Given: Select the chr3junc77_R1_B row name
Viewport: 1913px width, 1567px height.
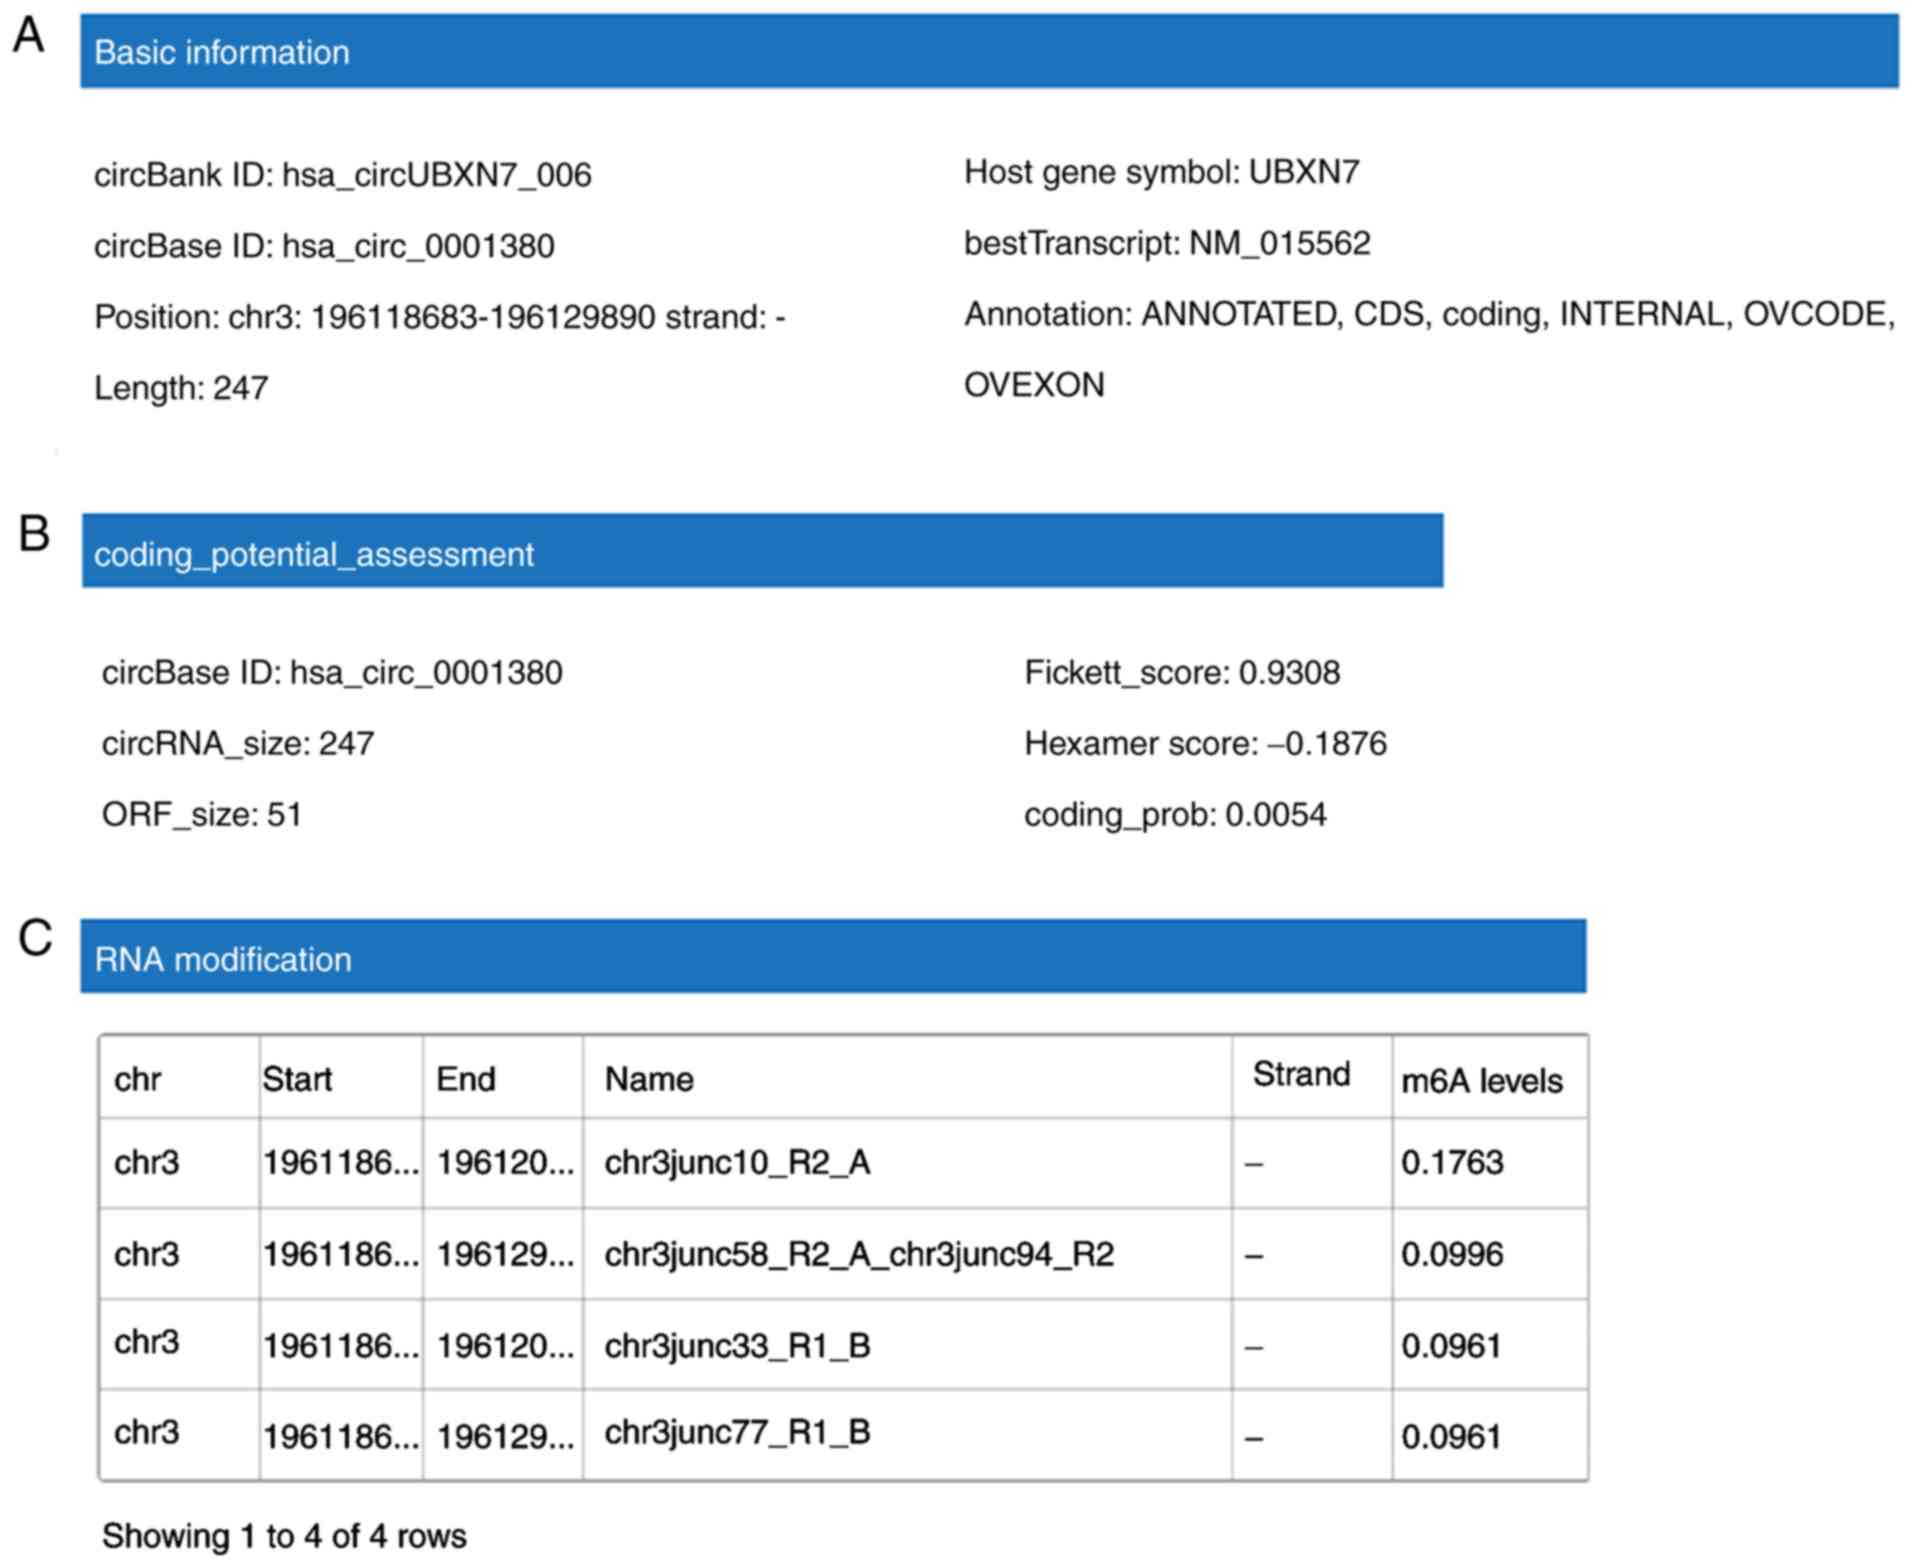Looking at the screenshot, I should 737,1432.
